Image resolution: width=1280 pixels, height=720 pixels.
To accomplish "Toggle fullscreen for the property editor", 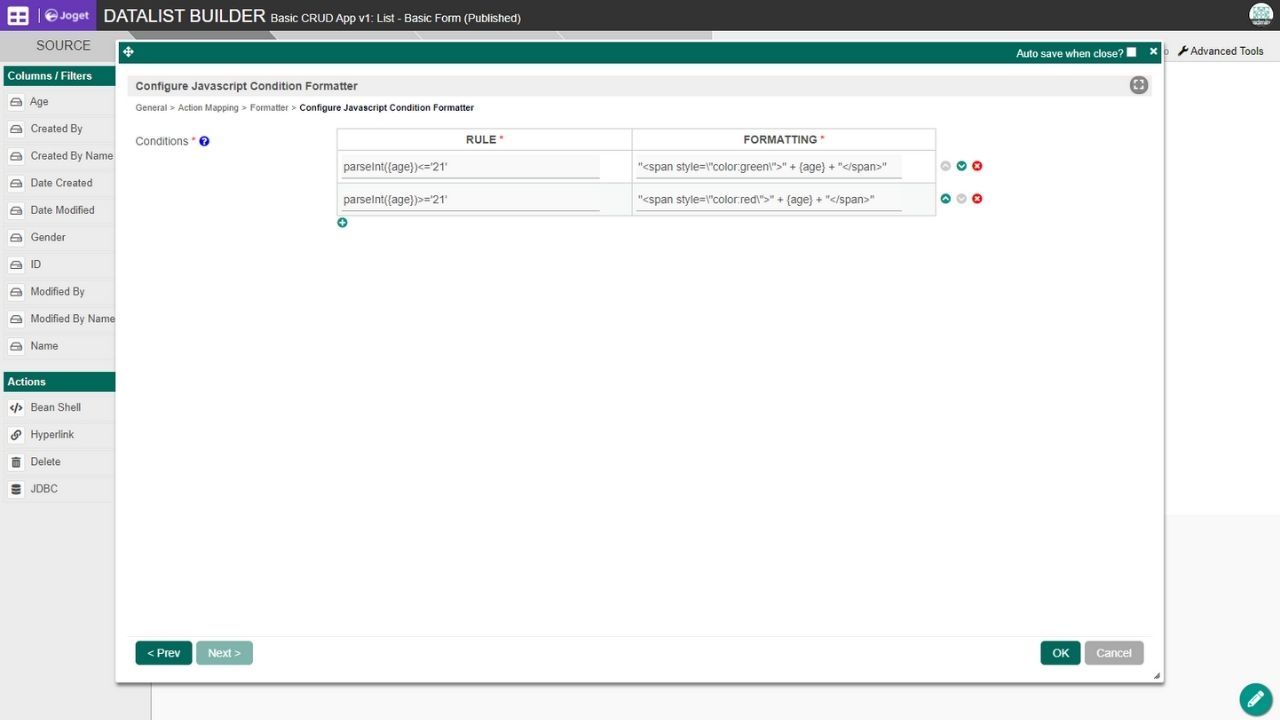I will coord(1138,85).
